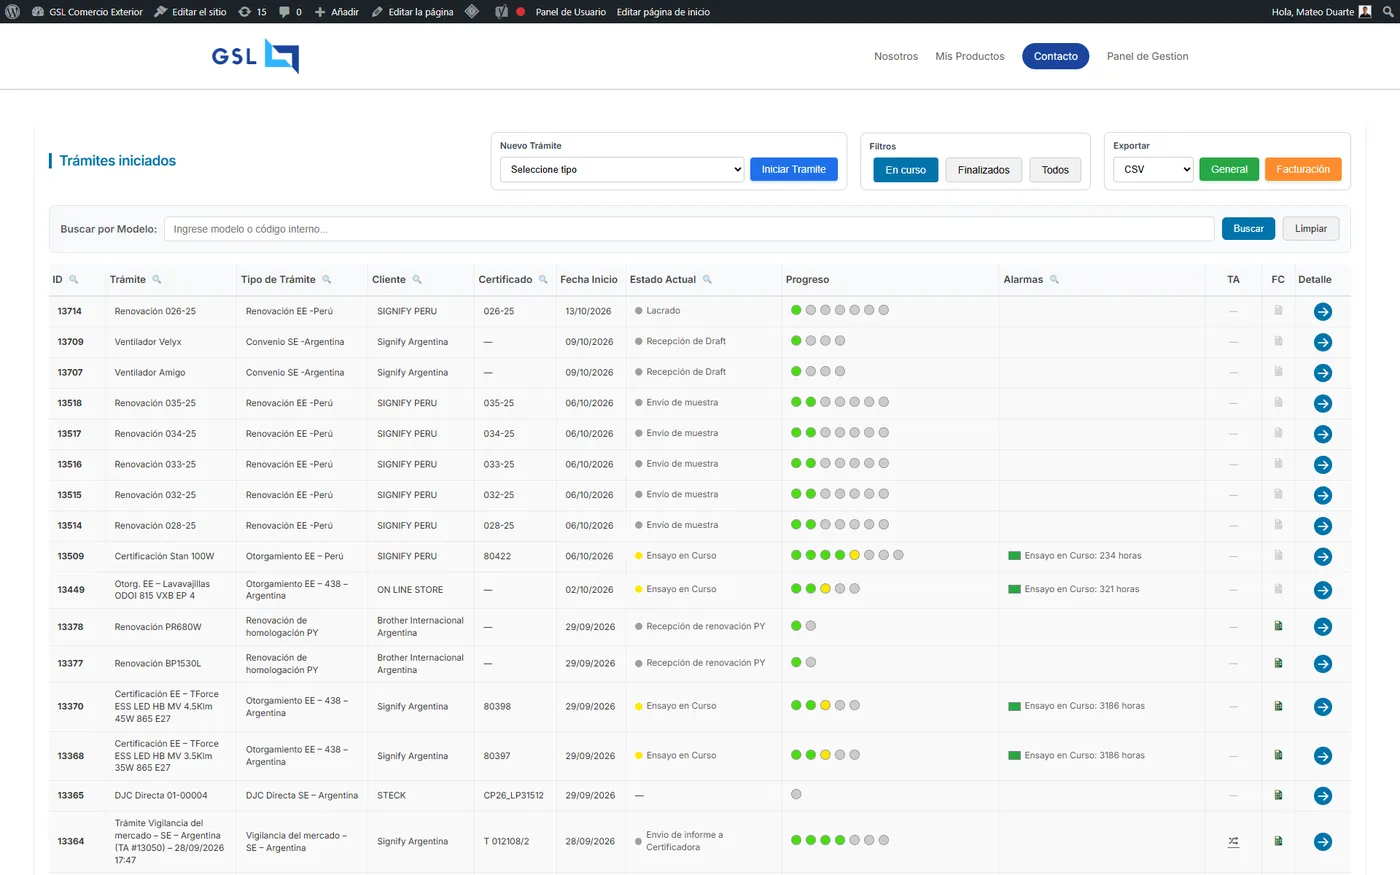
Task: Click the WordPress logo in admin bar
Action: 14,12
